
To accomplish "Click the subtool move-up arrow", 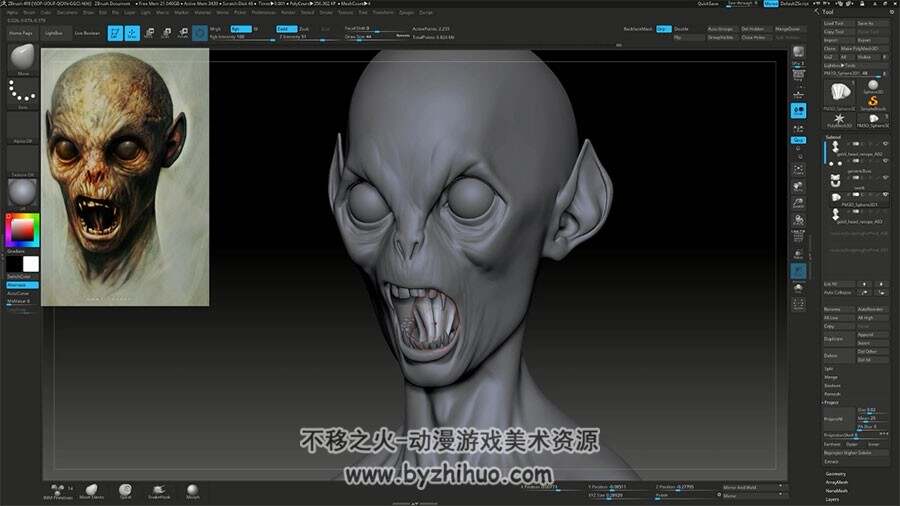I will (x=864, y=284).
